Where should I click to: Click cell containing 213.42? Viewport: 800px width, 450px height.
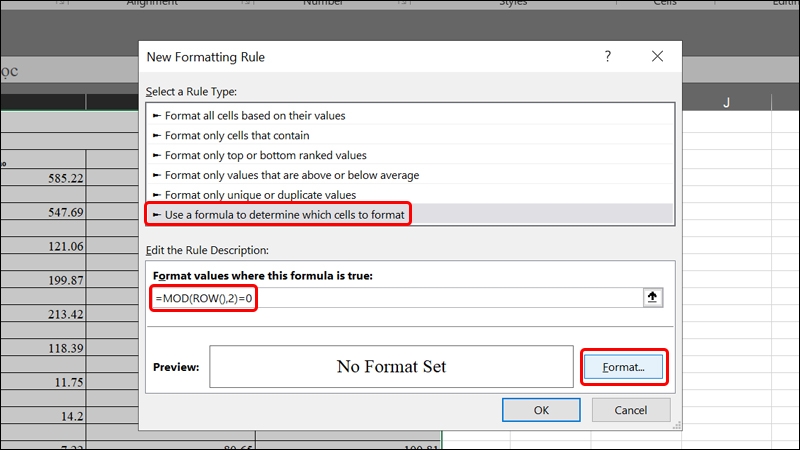pos(43,314)
